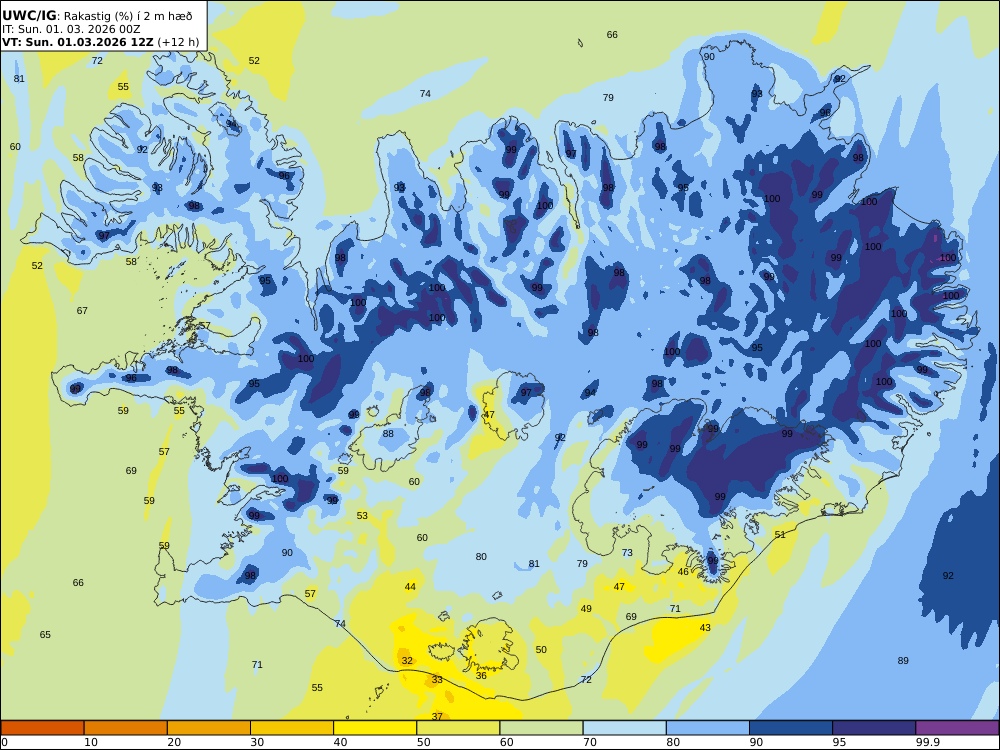Viewport: 1000px width, 750px height.
Task: Select the orange 10–20 legend color band
Action: tap(126, 728)
